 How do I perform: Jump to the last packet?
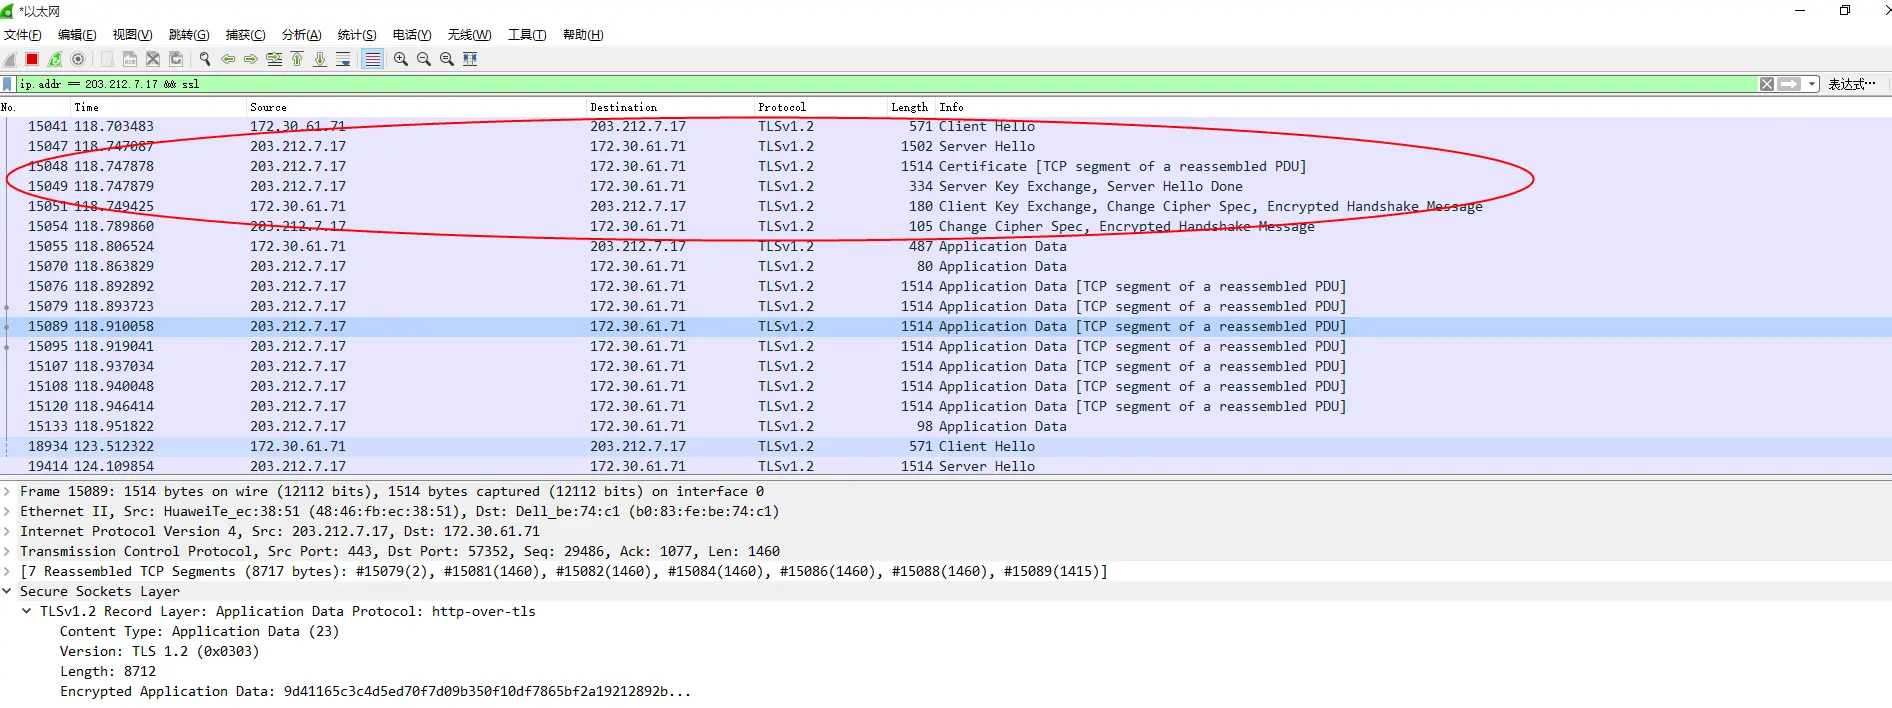tap(320, 59)
